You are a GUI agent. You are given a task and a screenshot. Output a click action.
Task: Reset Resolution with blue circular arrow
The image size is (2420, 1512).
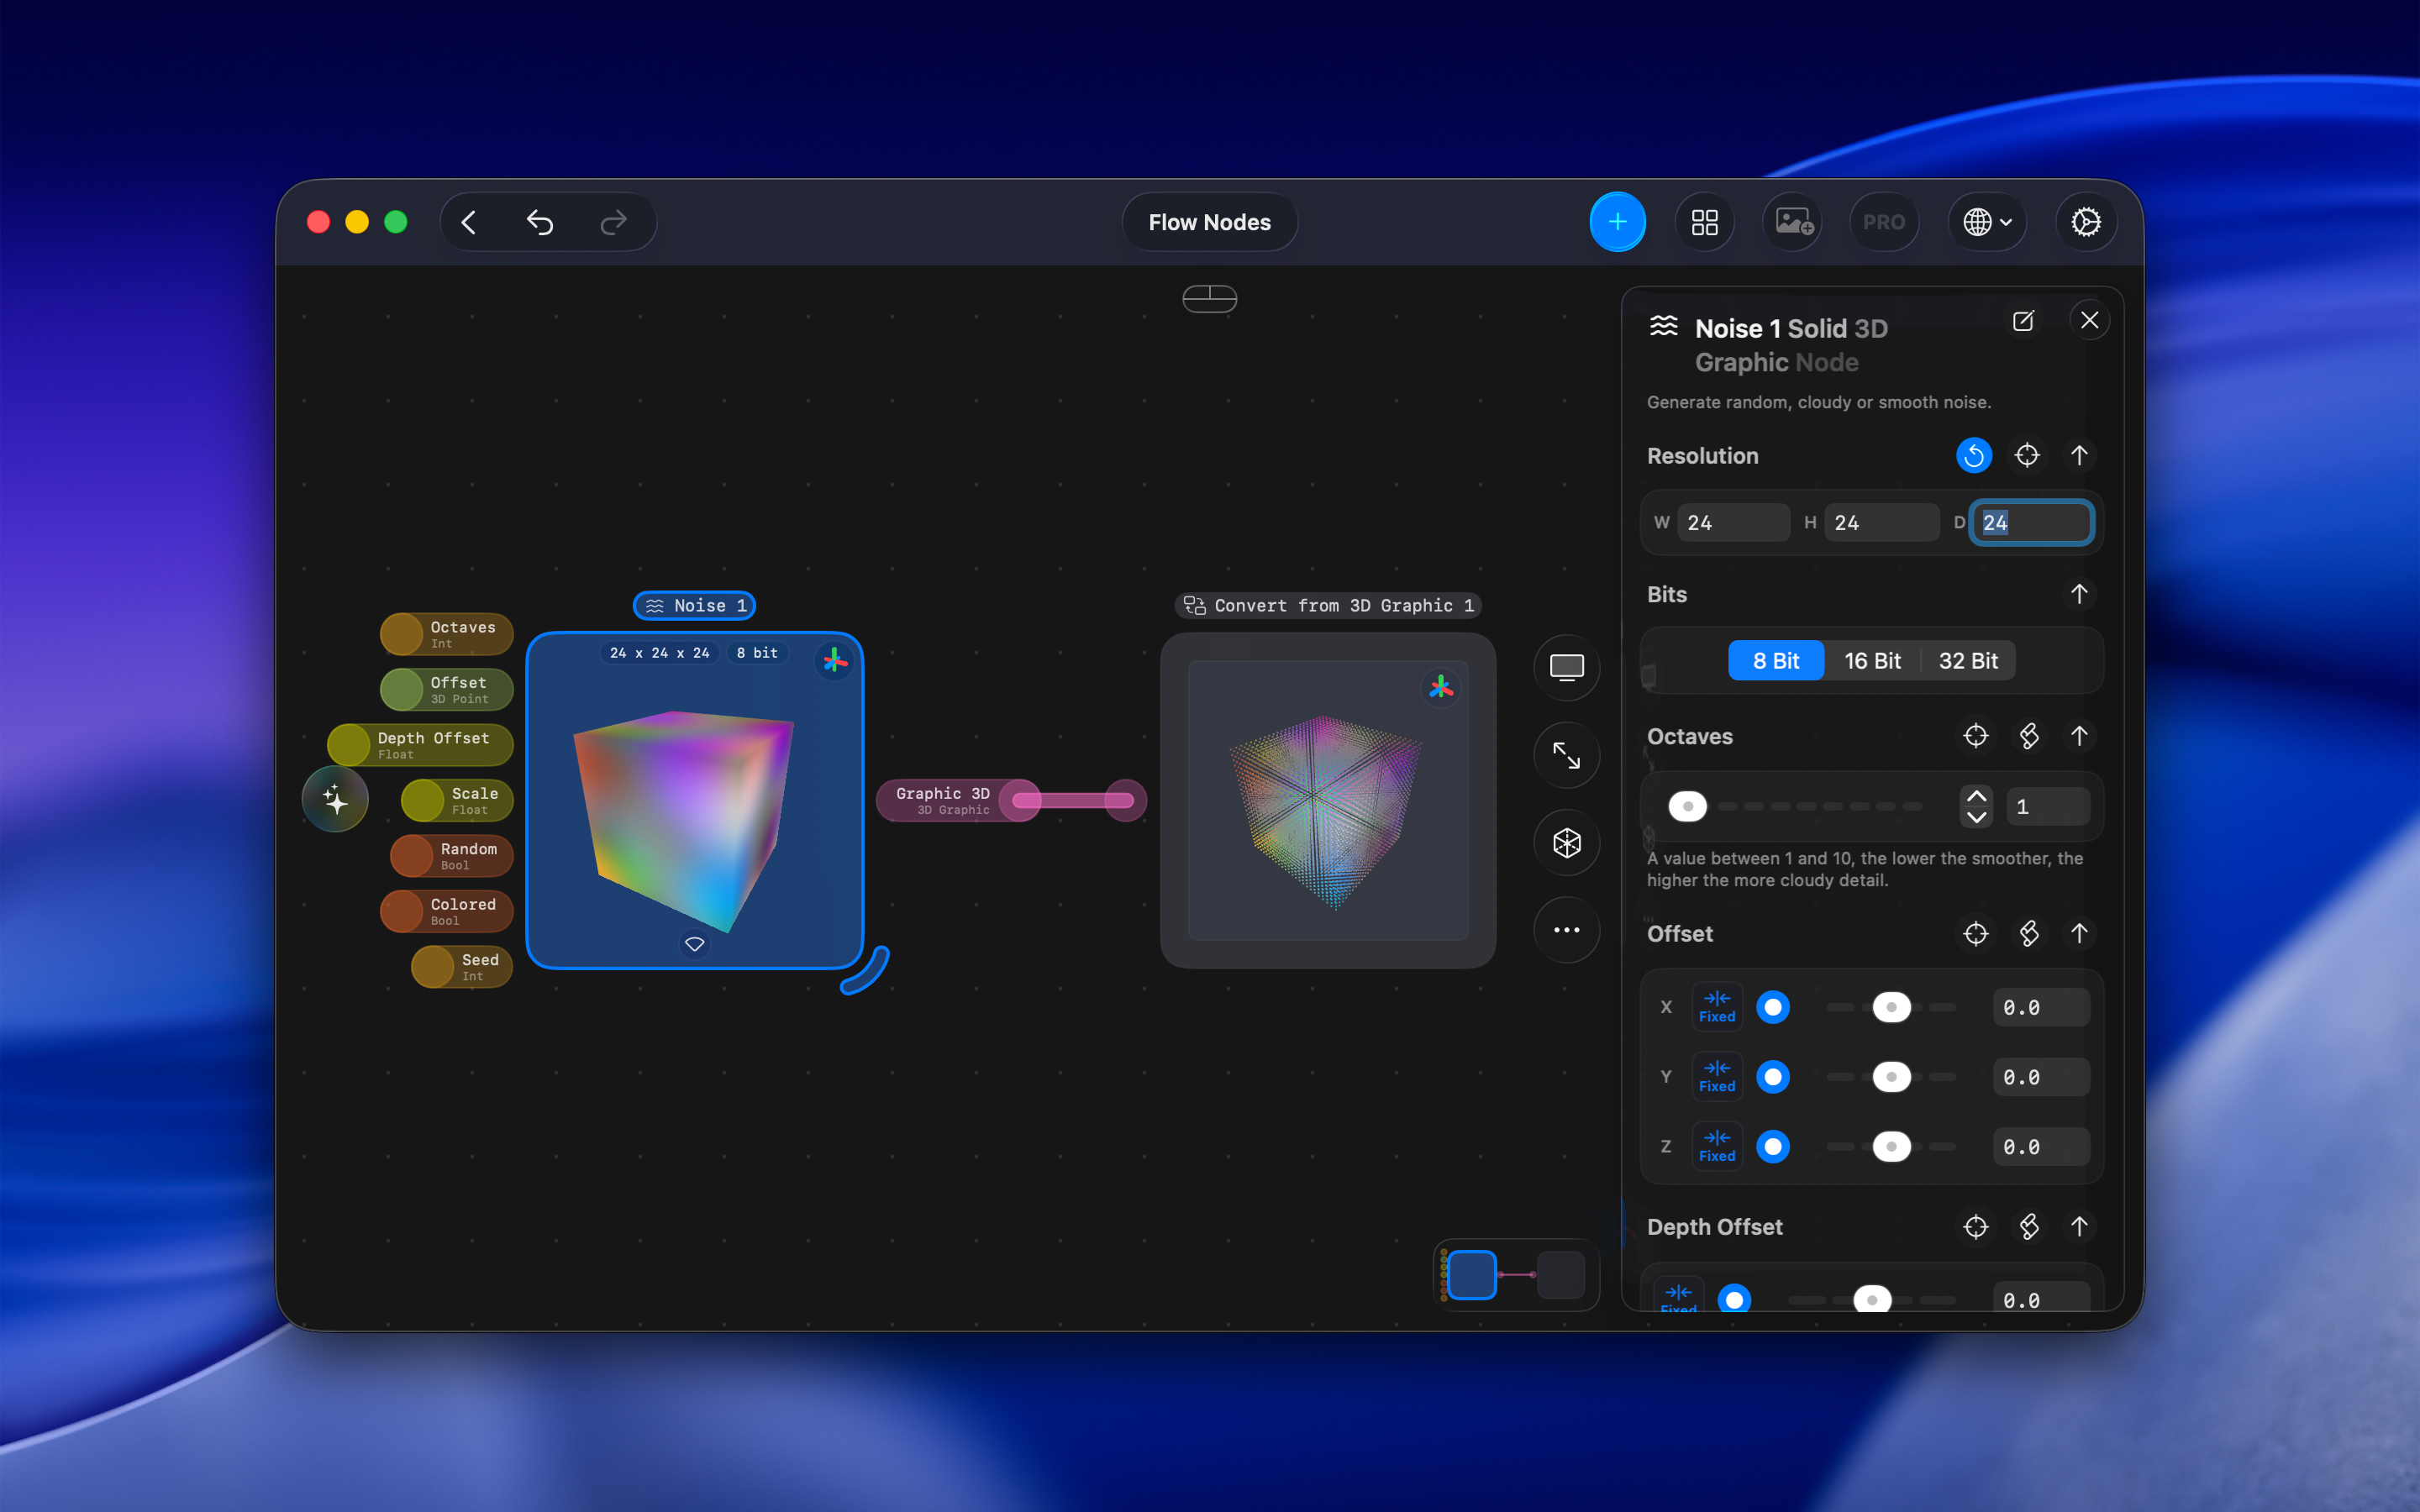pyautogui.click(x=1973, y=456)
